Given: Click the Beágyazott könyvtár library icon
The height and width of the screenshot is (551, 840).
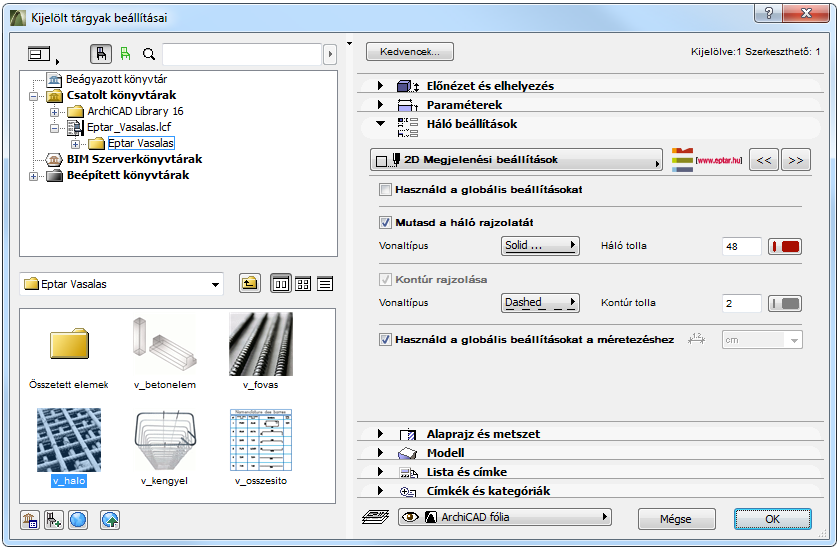Looking at the screenshot, I should click(x=54, y=80).
